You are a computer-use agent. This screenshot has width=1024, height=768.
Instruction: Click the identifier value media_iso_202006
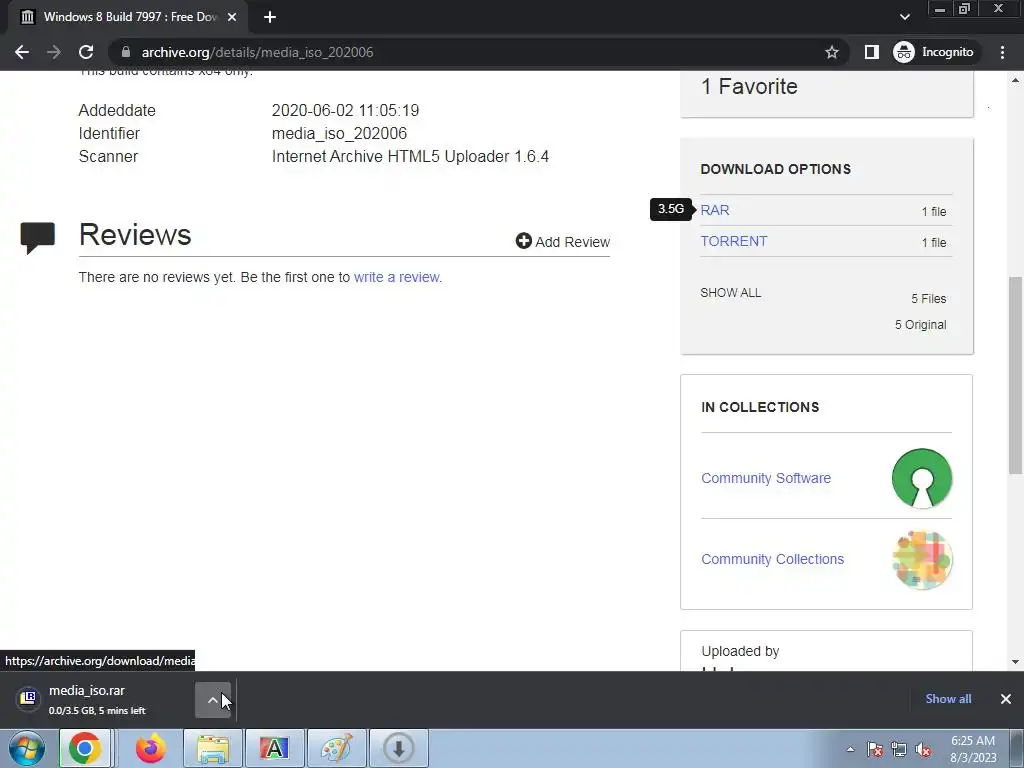[x=339, y=133]
